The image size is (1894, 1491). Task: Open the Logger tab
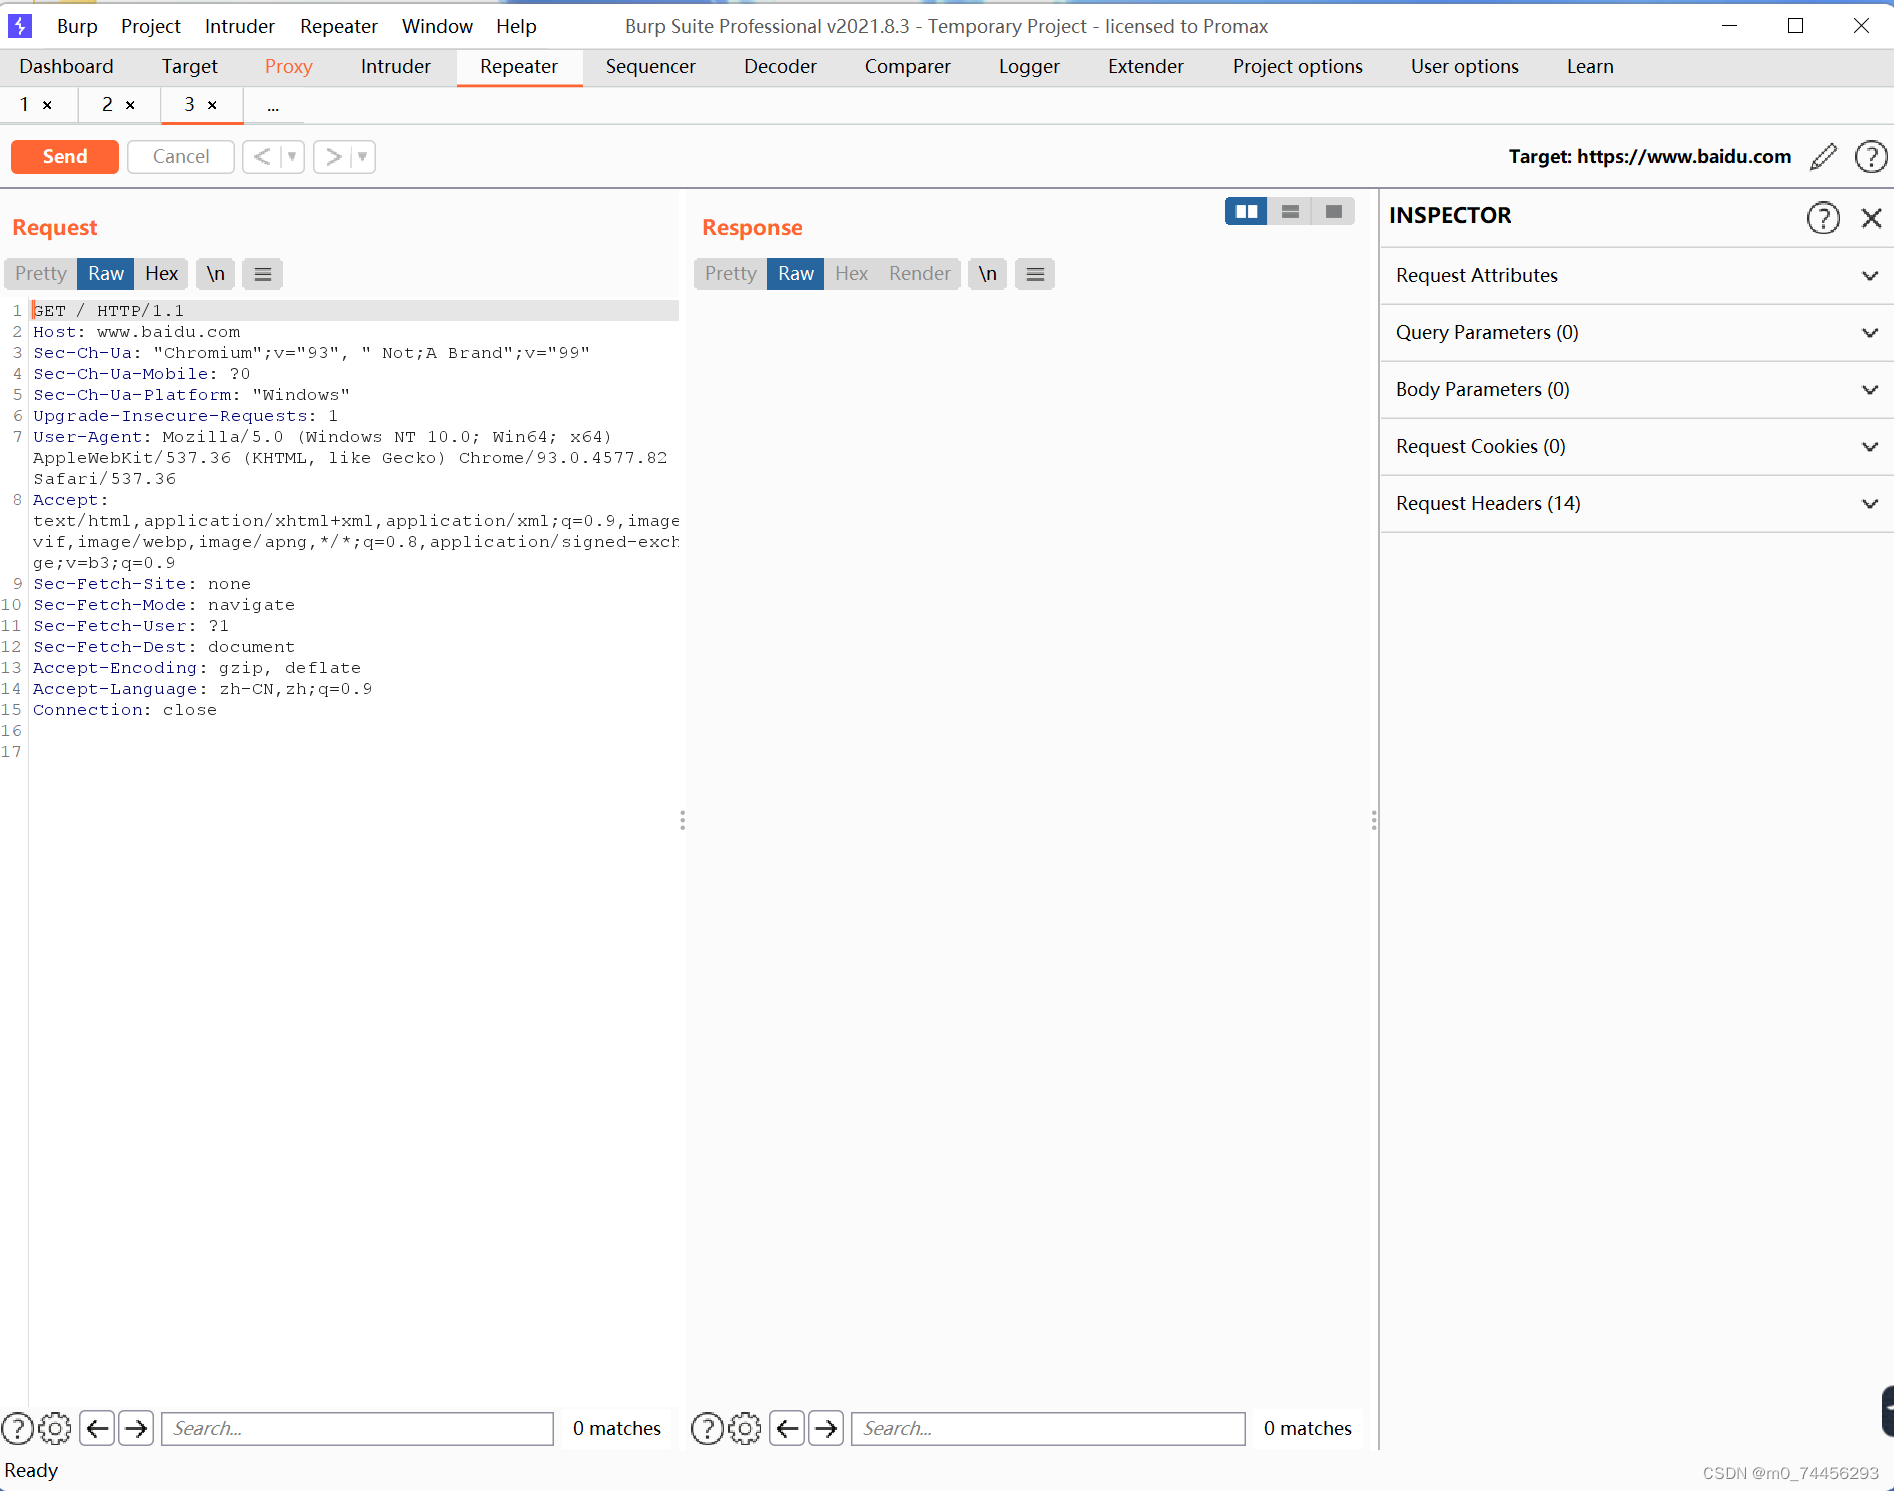1029,66
